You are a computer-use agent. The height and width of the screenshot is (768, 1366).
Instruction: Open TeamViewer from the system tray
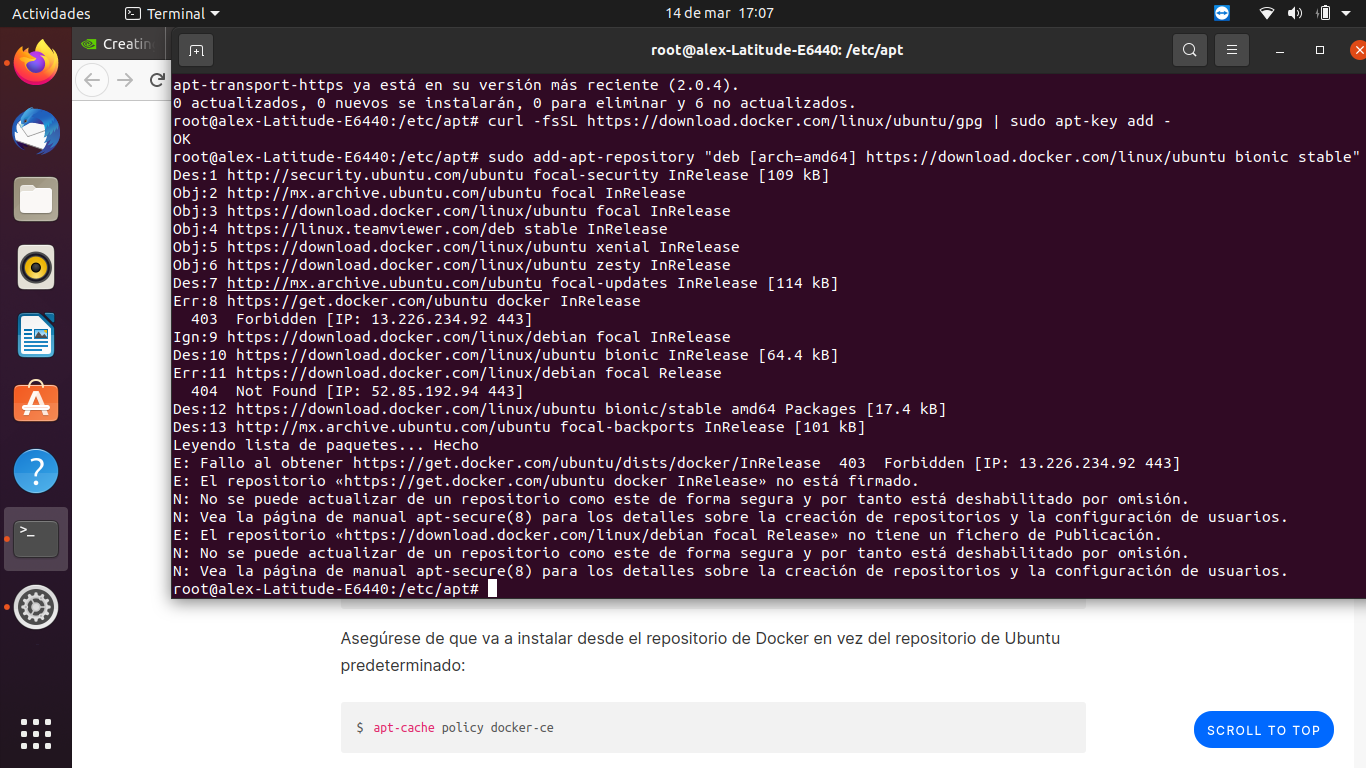[x=1222, y=13]
